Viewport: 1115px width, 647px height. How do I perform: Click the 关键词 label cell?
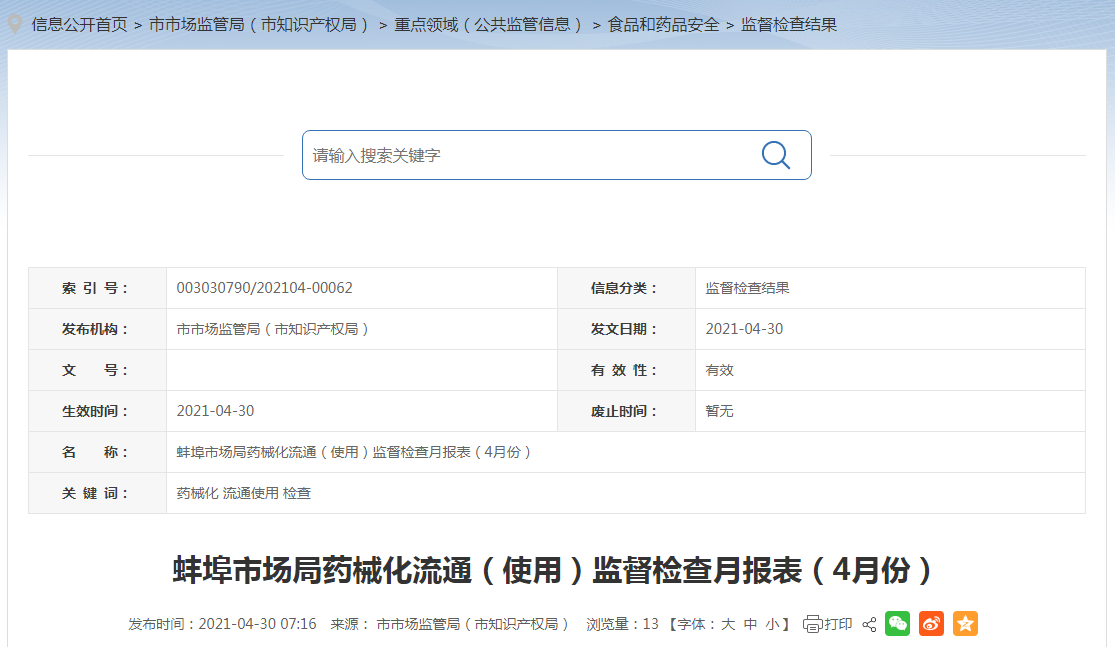point(97,493)
